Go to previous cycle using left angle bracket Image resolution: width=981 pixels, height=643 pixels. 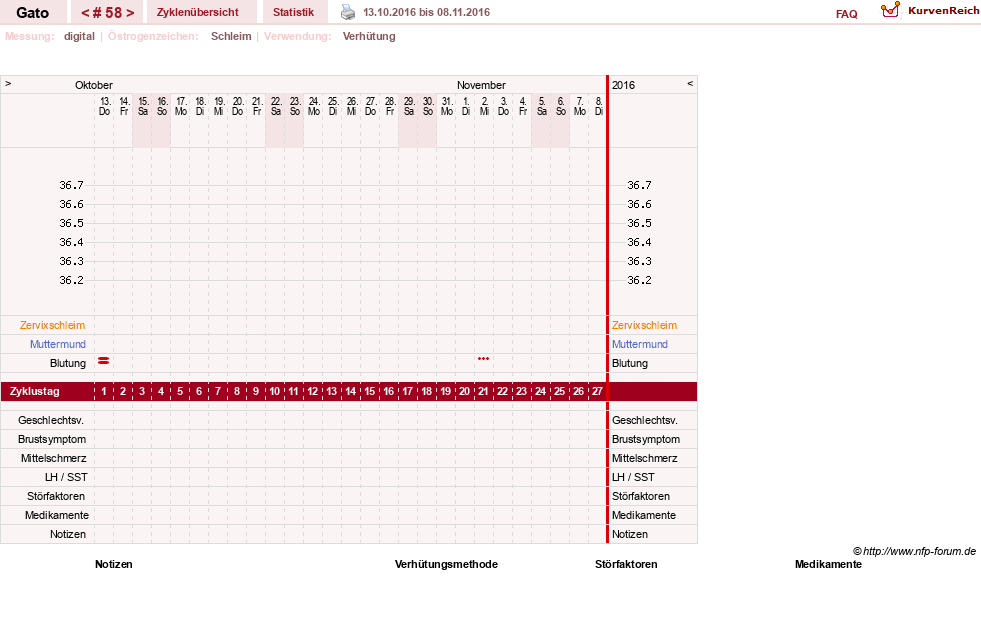tap(85, 13)
